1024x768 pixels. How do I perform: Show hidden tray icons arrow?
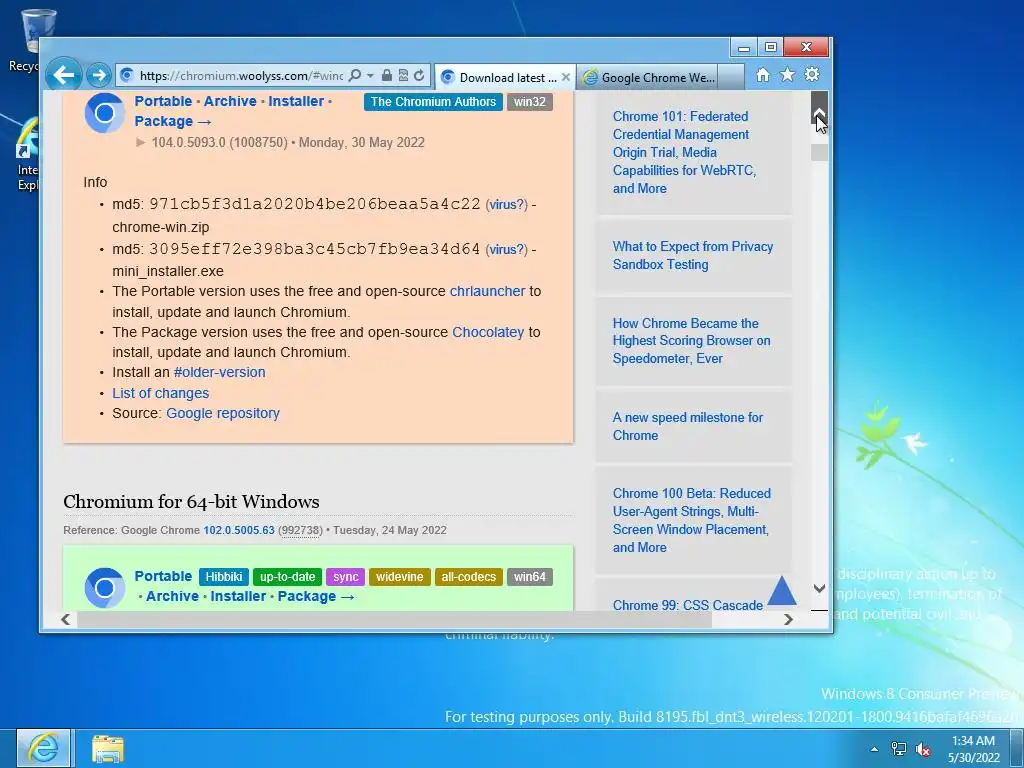click(874, 749)
